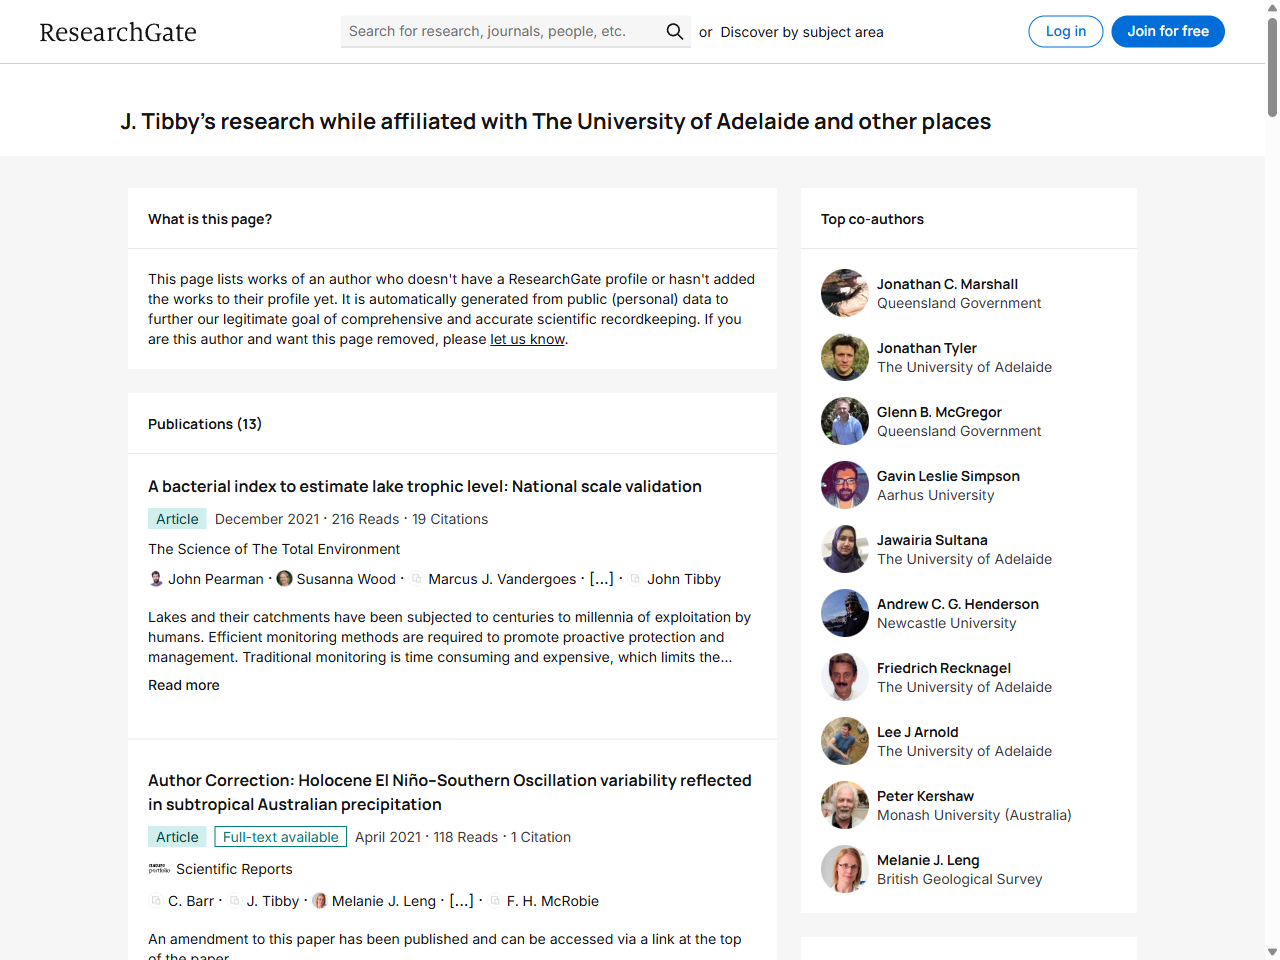Expand the abstract with Read more
The height and width of the screenshot is (960, 1280).
click(x=184, y=685)
